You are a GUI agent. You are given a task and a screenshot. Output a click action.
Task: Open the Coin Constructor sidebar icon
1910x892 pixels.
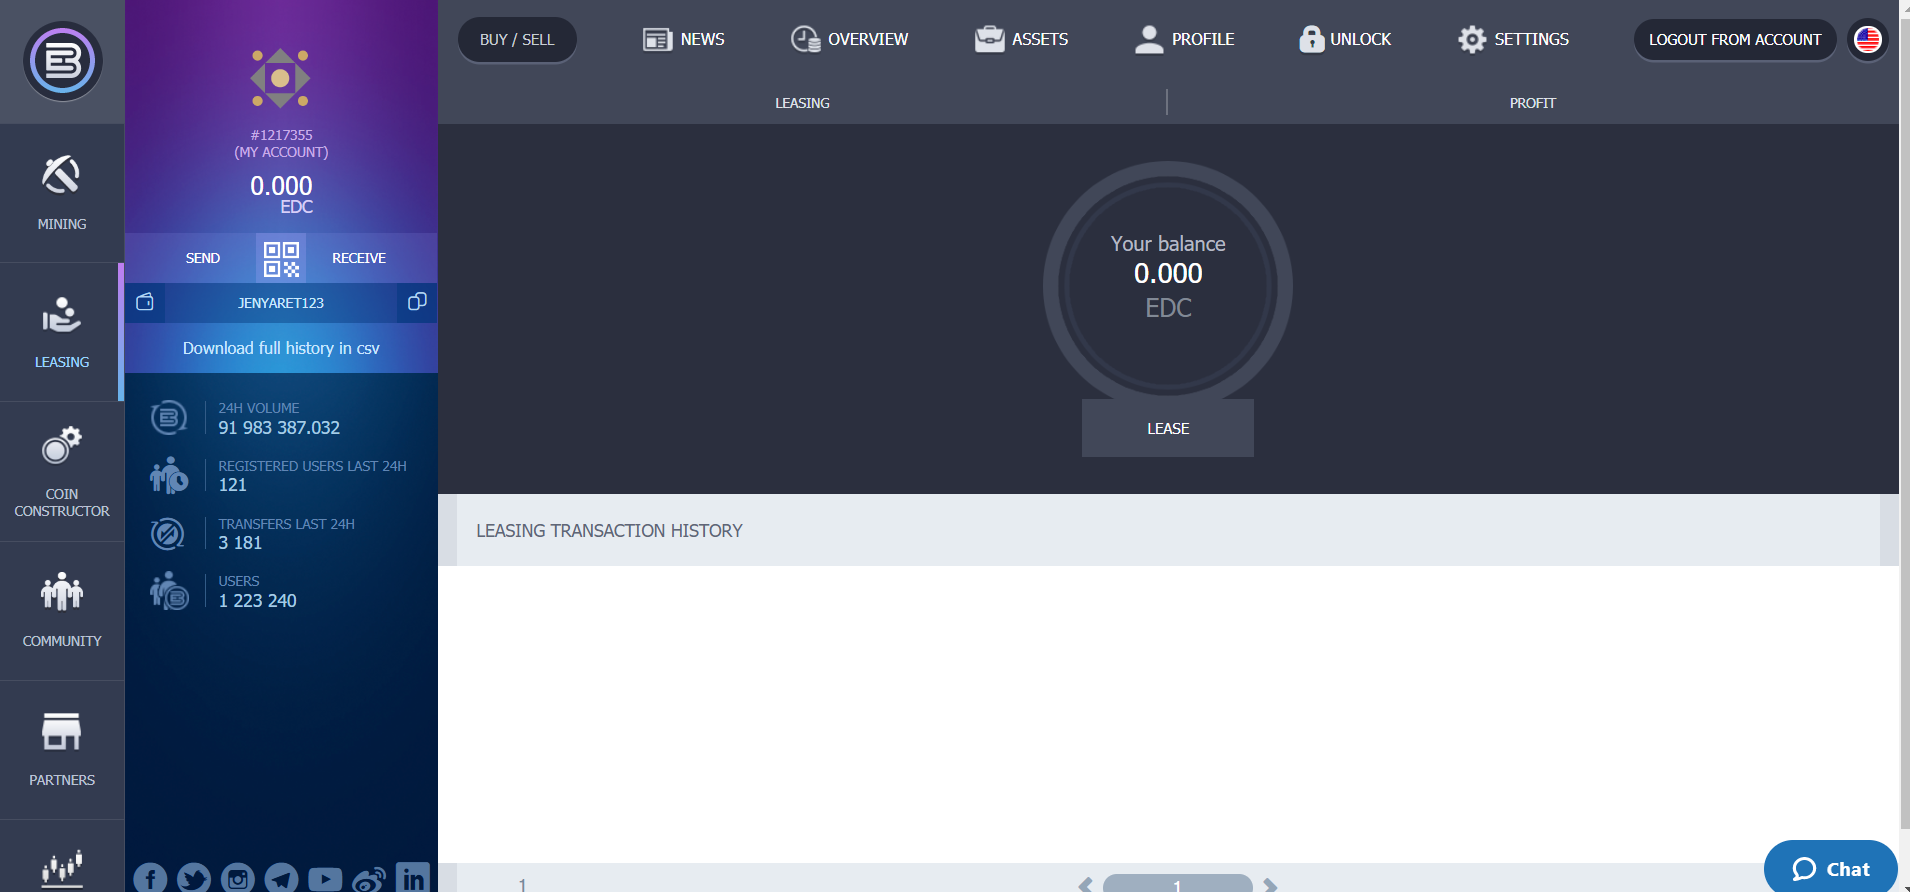tap(61, 445)
